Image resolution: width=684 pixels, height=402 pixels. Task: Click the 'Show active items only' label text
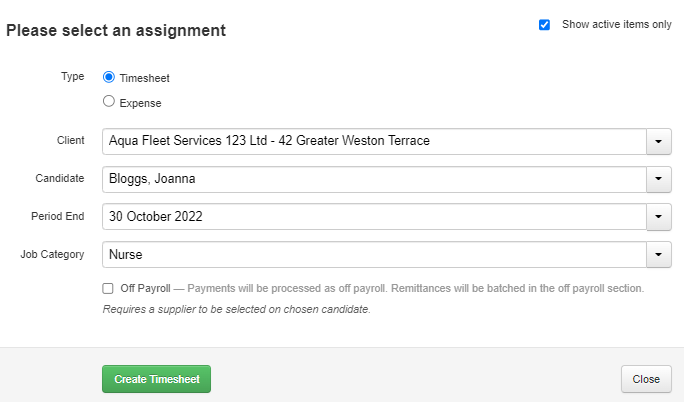click(616, 24)
